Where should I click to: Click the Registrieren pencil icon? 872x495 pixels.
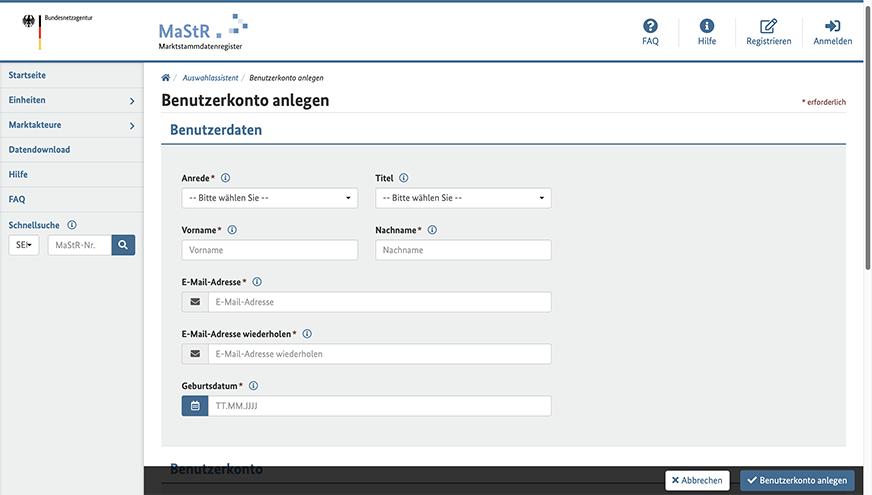pyautogui.click(x=769, y=26)
